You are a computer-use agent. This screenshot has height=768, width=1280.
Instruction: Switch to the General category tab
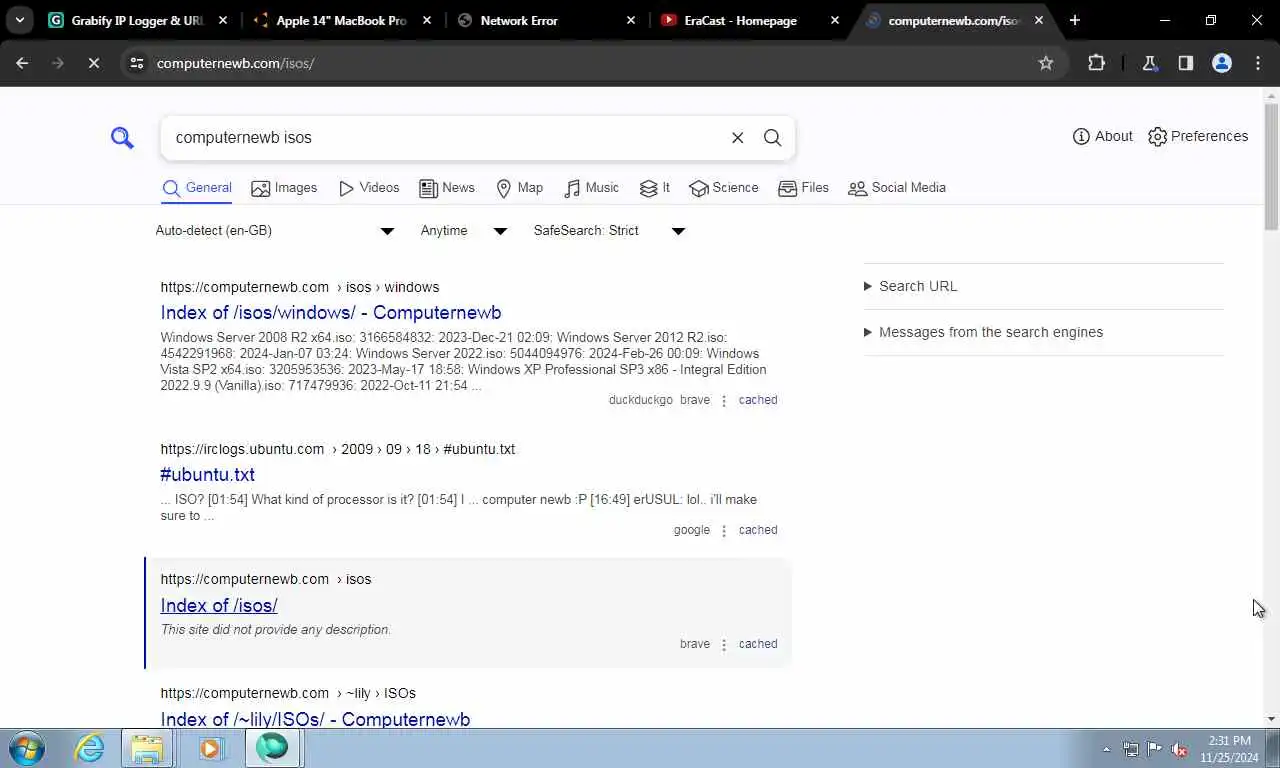coord(197,188)
